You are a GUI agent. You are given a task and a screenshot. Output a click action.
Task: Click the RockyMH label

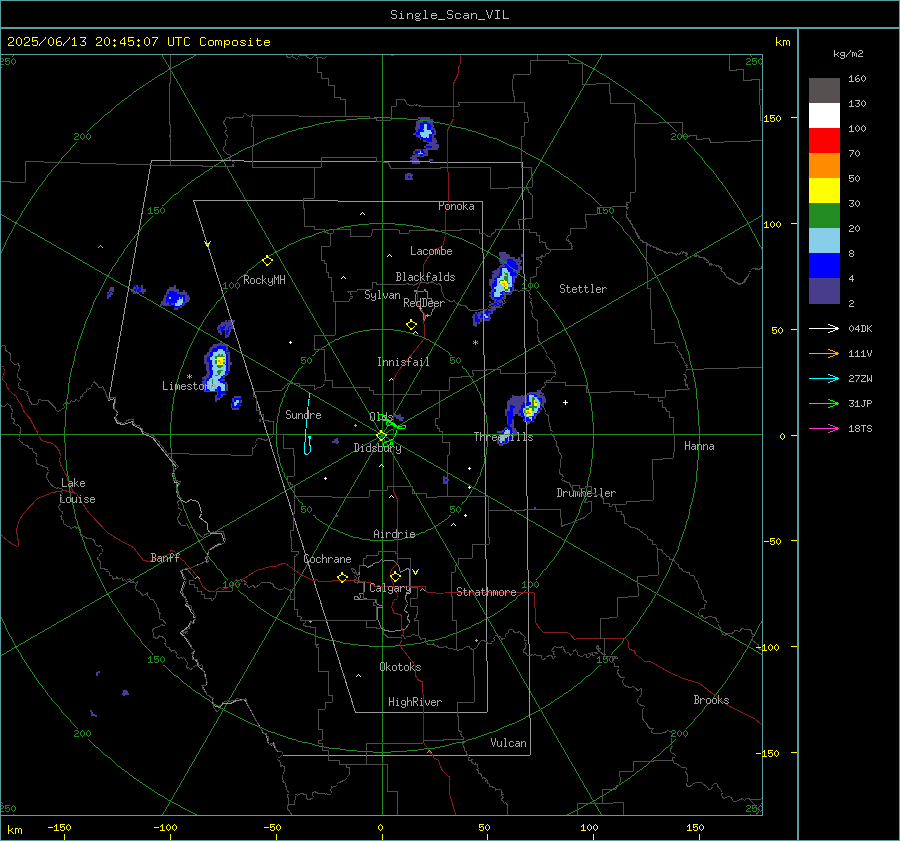pyautogui.click(x=264, y=280)
